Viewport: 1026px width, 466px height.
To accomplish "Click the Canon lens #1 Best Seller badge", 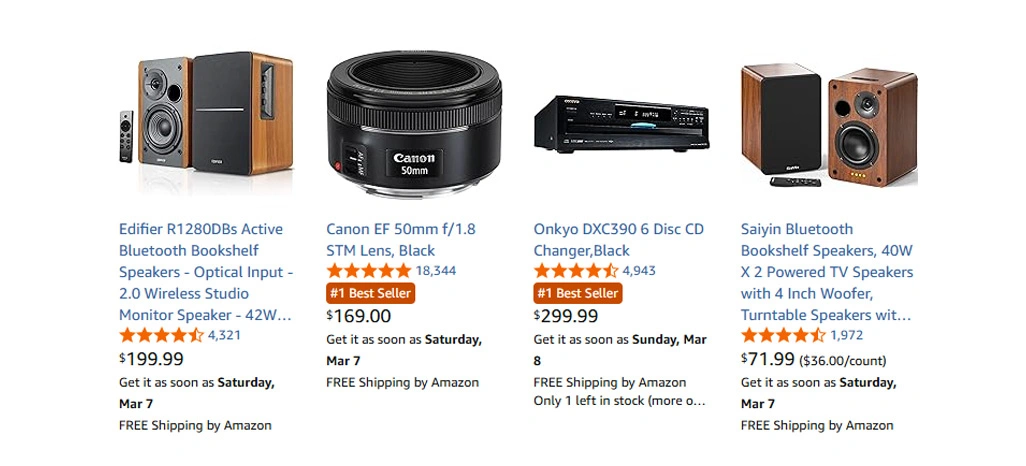I will pyautogui.click(x=370, y=293).
